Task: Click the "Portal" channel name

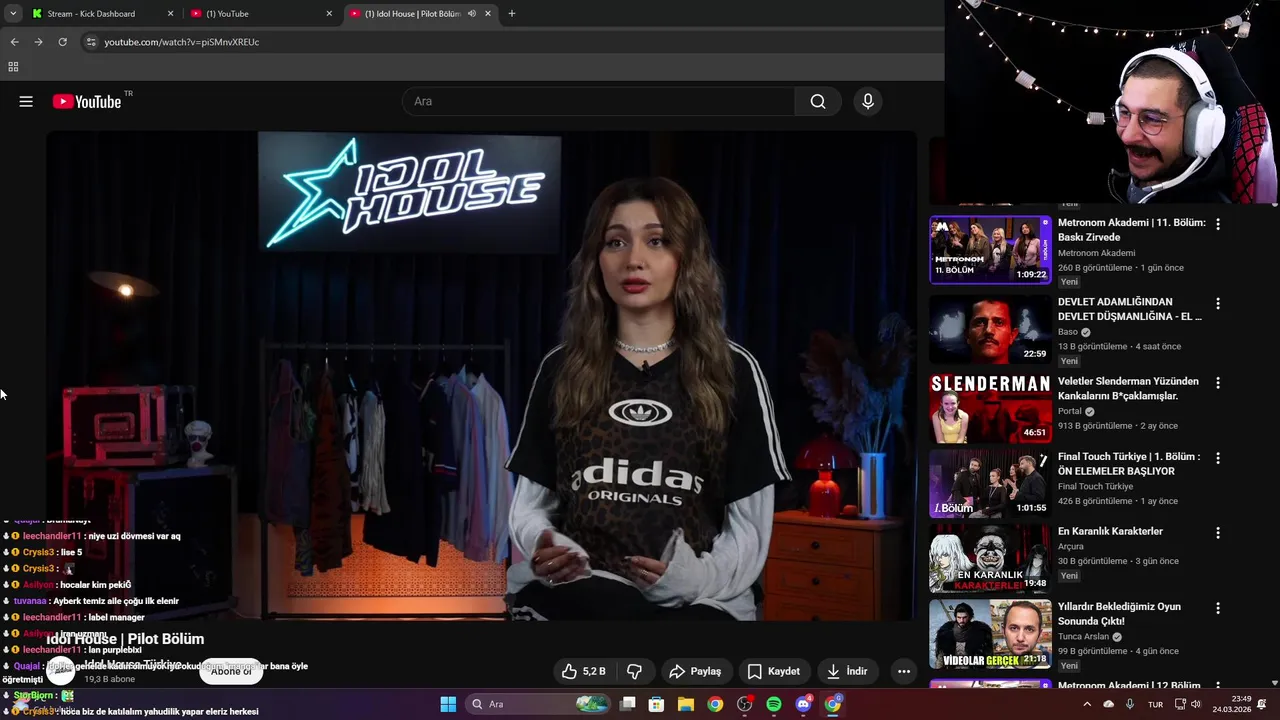Action: click(x=1070, y=411)
